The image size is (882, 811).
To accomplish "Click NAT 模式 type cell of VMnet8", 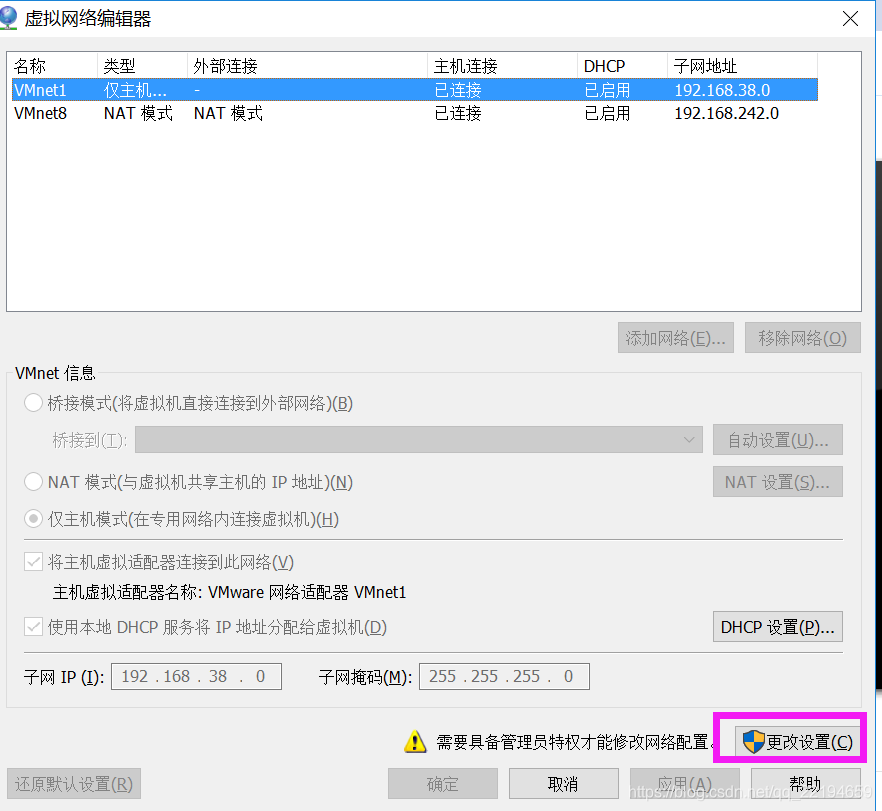I will (x=138, y=113).
